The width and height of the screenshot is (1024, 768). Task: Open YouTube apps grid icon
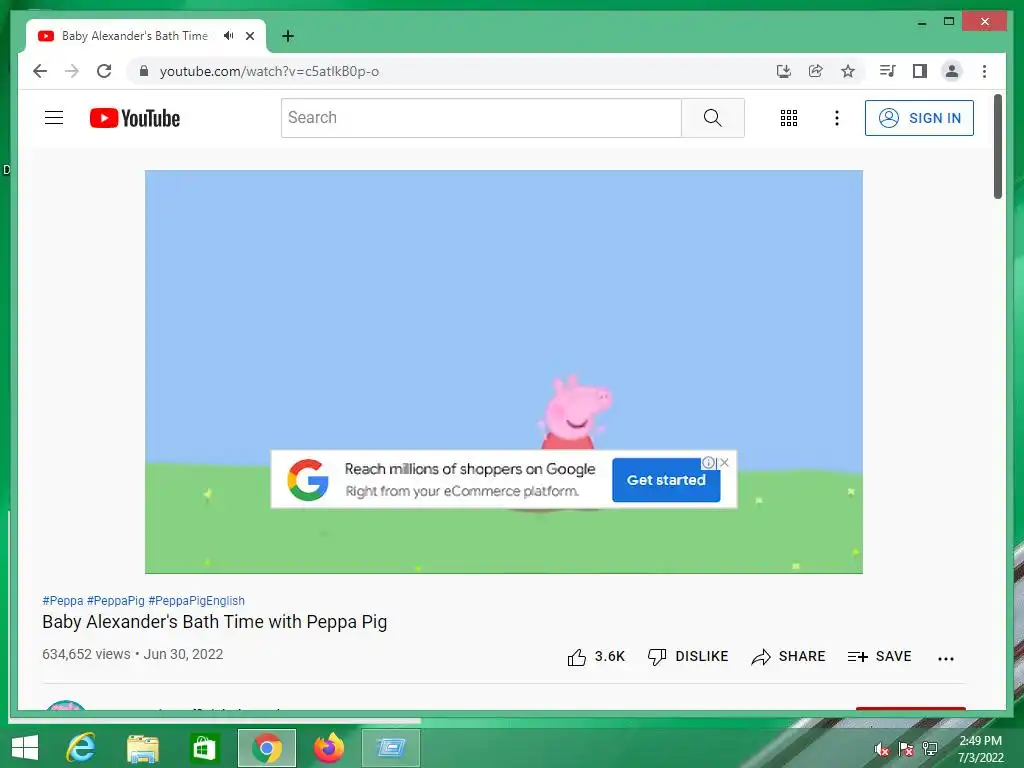[x=789, y=118]
